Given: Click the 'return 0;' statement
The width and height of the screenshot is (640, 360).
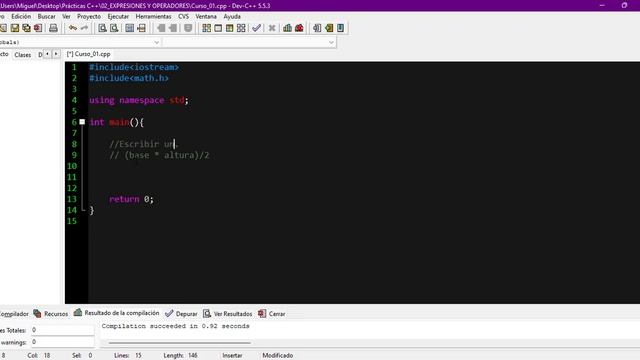Looking at the screenshot, I should point(131,199).
